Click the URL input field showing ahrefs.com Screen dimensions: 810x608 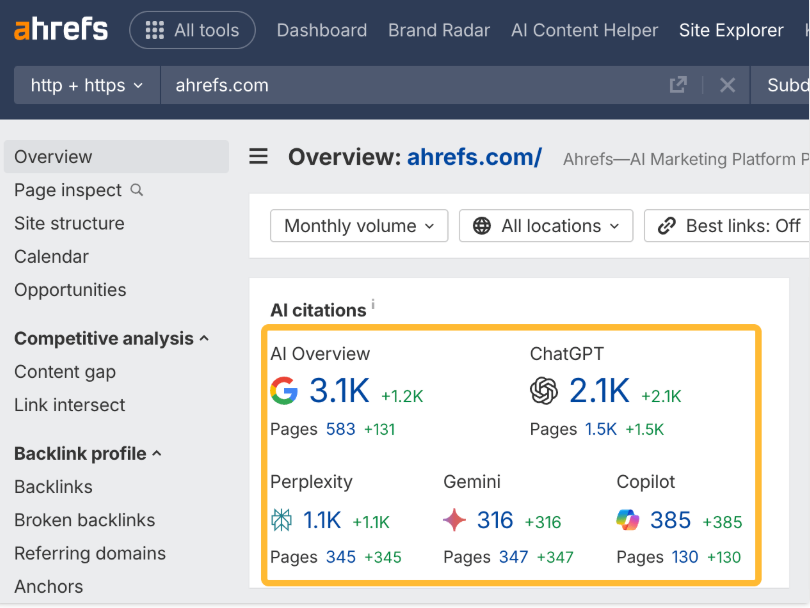(x=400, y=85)
